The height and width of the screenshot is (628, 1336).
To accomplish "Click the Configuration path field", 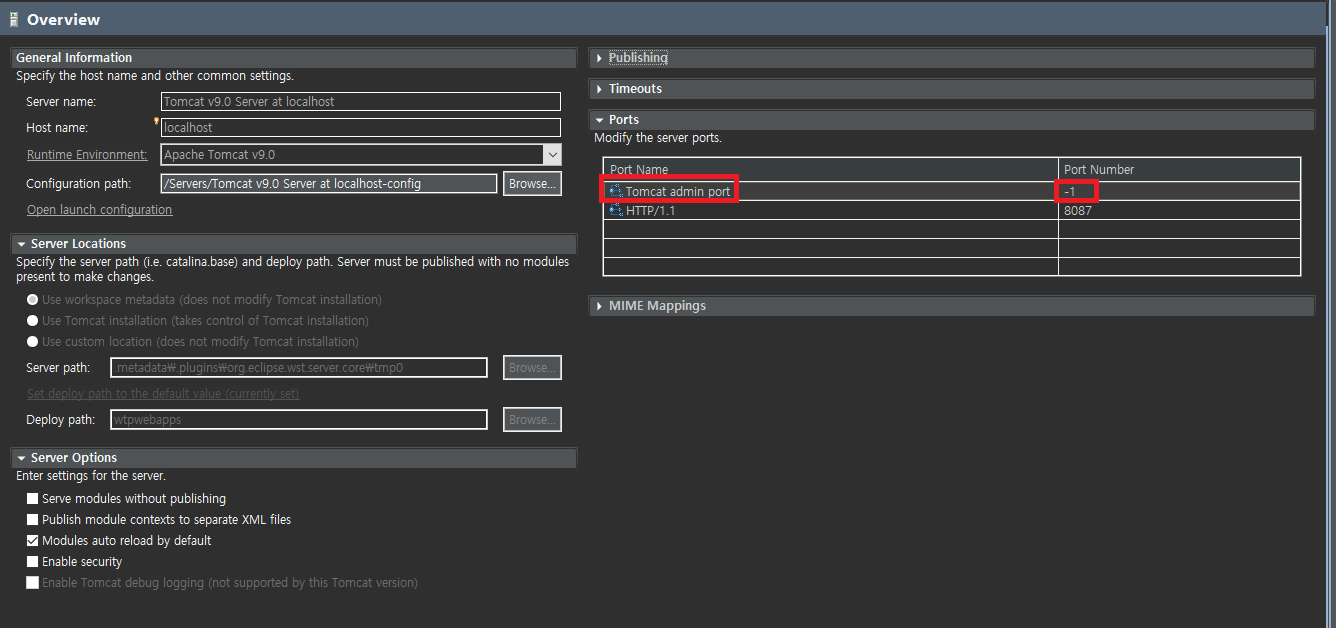I will [329, 184].
